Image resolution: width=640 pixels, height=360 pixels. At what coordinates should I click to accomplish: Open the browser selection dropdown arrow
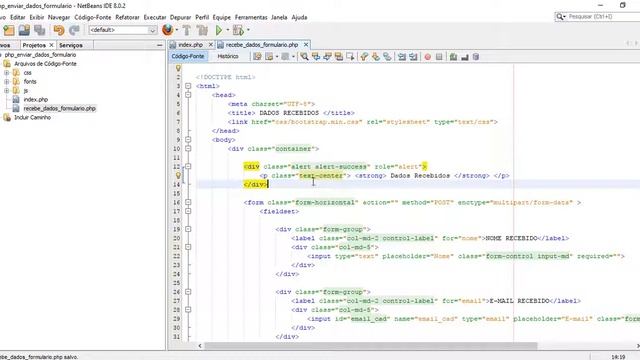click(x=177, y=30)
